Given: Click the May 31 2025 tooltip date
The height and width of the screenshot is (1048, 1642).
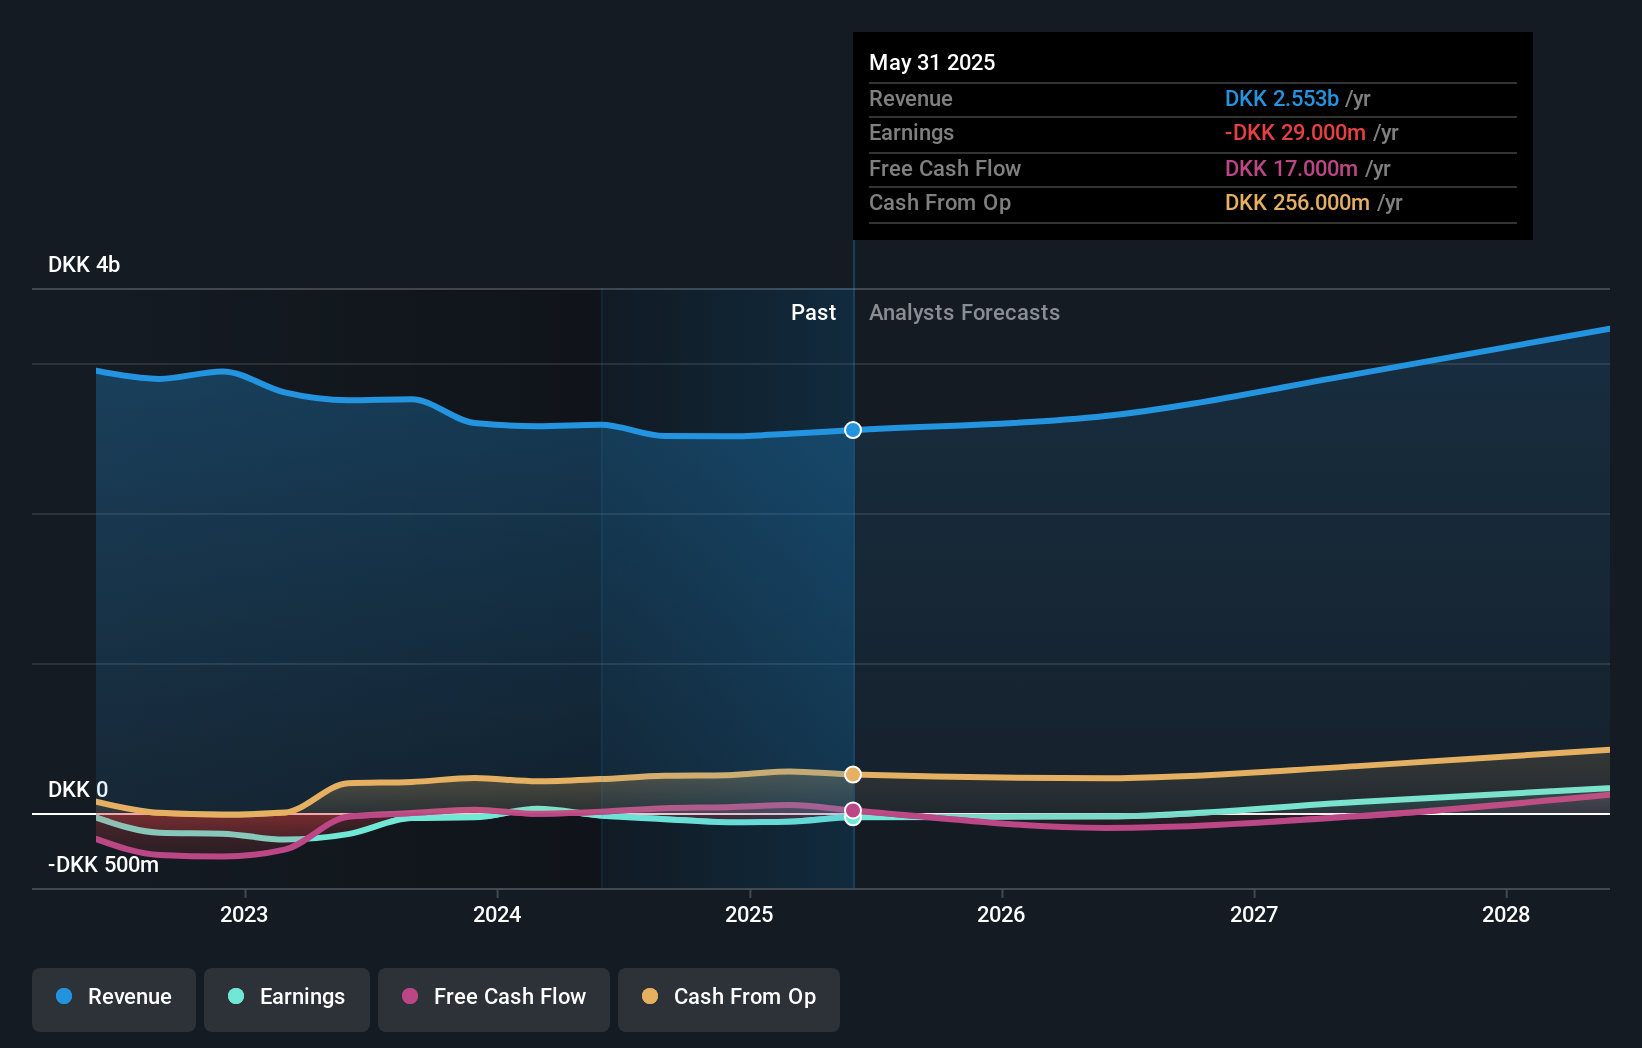Looking at the screenshot, I should (x=932, y=63).
